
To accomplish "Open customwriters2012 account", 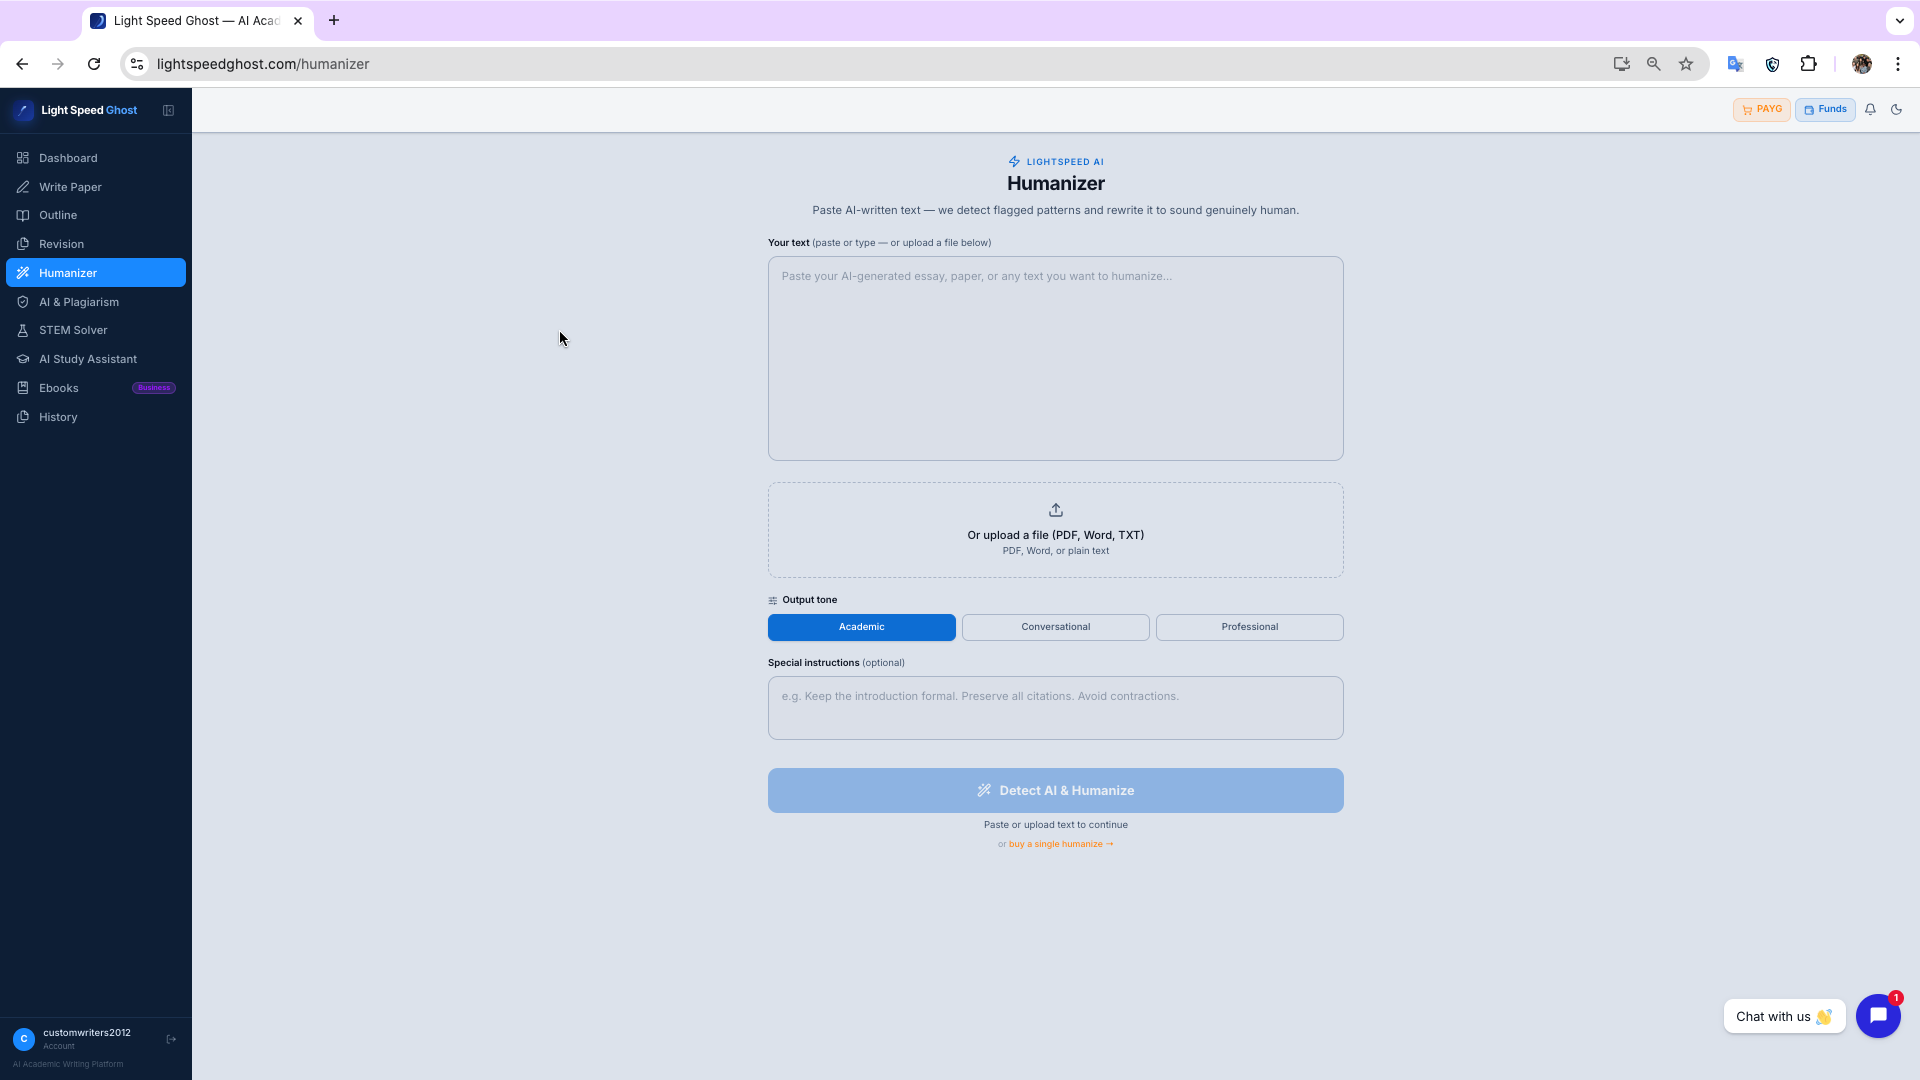I will (x=87, y=1033).
